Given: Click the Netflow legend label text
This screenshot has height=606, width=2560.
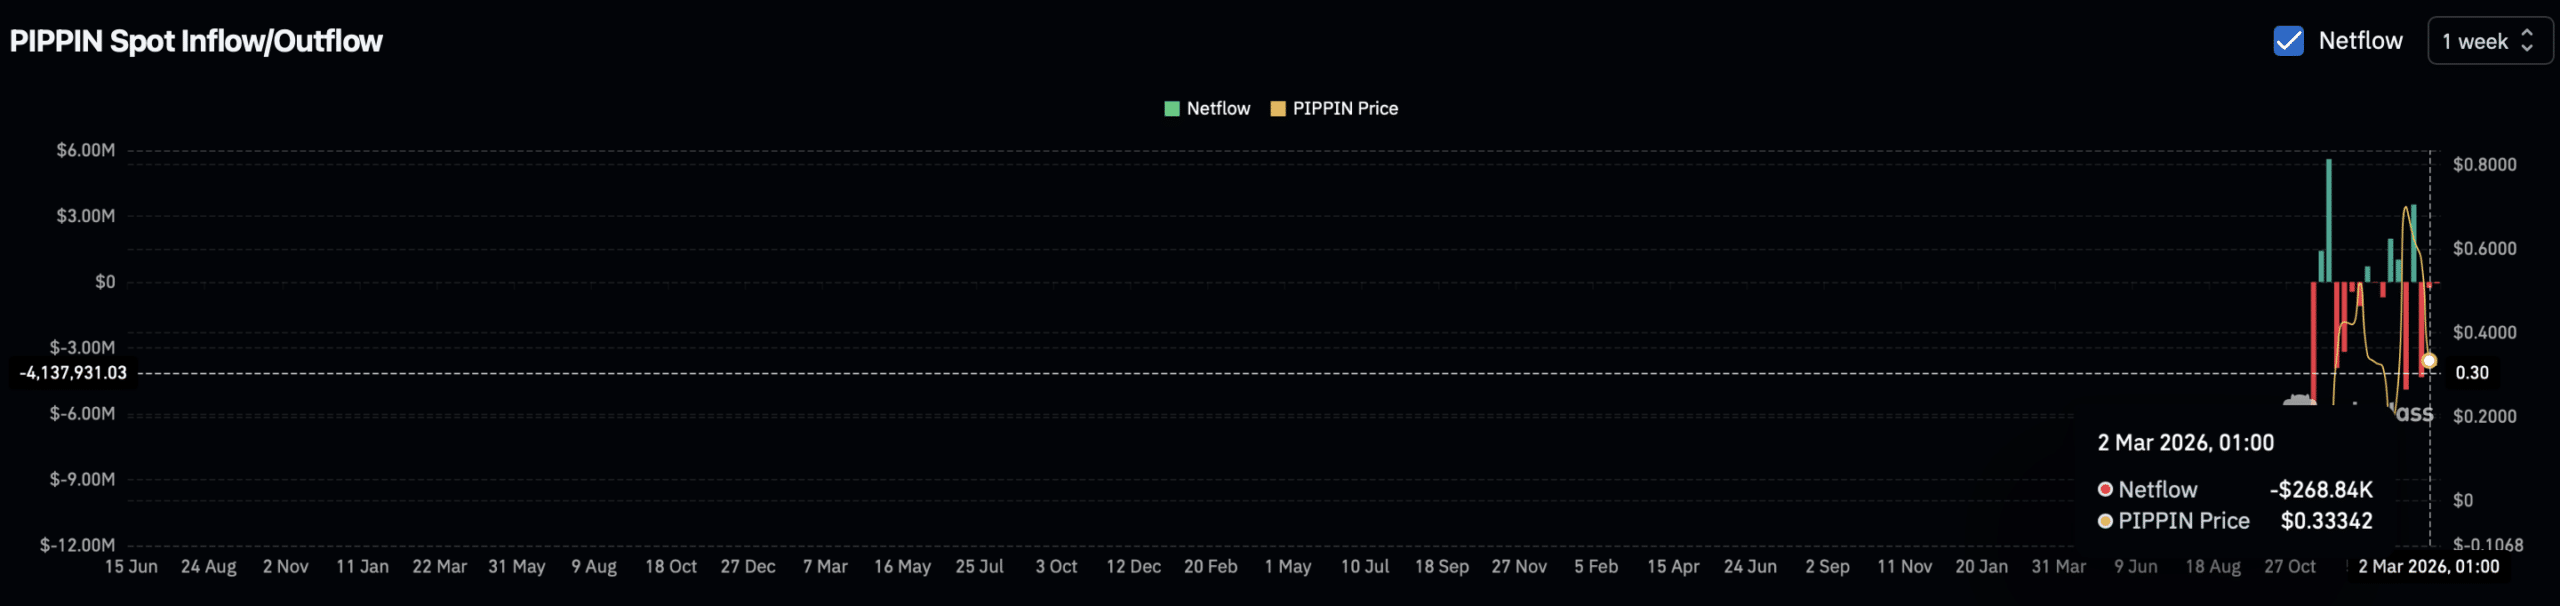Looking at the screenshot, I should click(1218, 109).
